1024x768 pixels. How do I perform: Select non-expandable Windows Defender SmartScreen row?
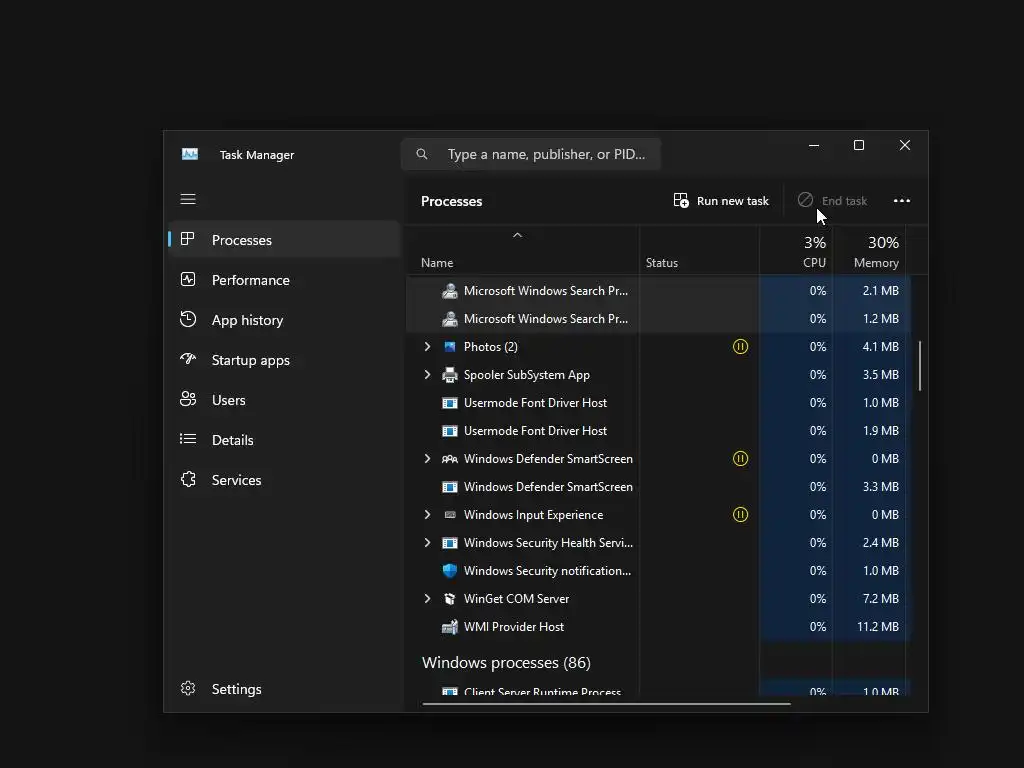point(658,487)
